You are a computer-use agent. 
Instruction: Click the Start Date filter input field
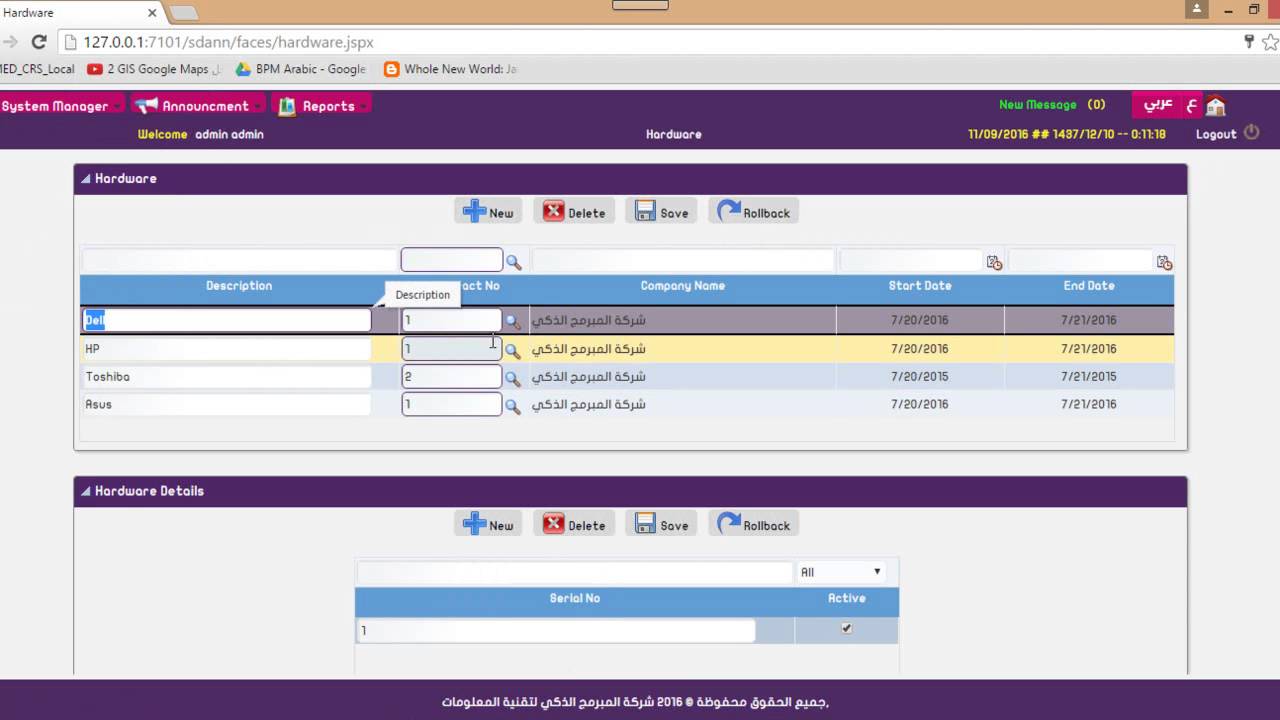click(912, 261)
